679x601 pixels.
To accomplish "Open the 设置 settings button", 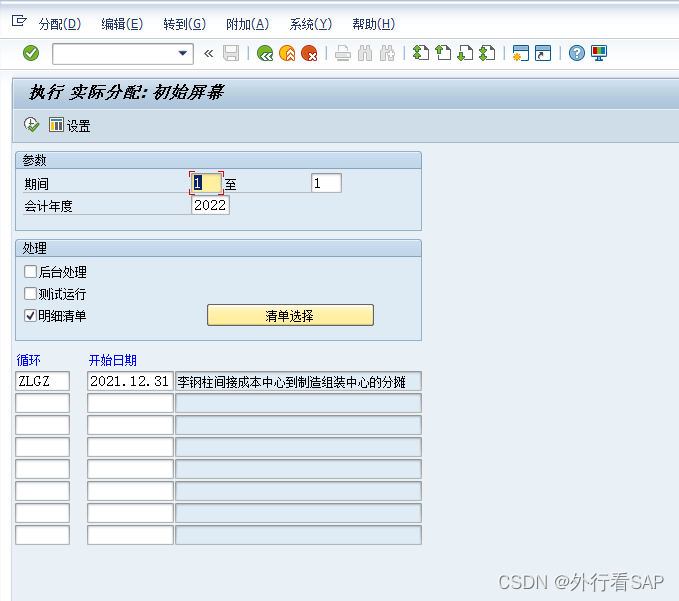I will (70, 126).
